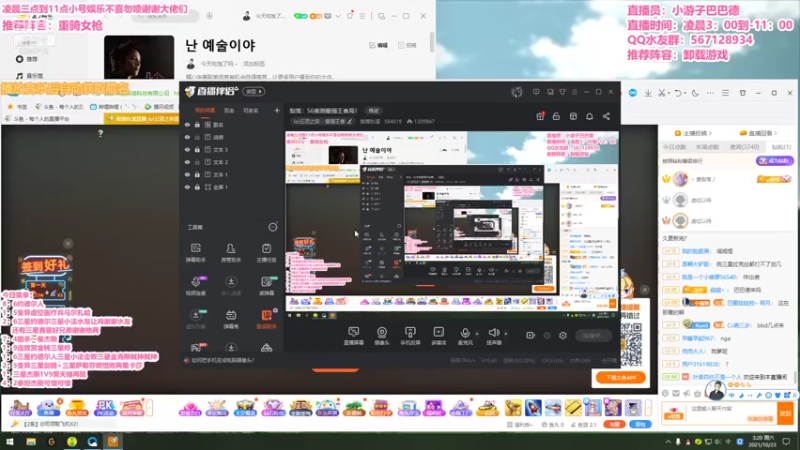800x450 pixels.
Task: Click the orange 充值 recharge button
Action: tap(614, 424)
